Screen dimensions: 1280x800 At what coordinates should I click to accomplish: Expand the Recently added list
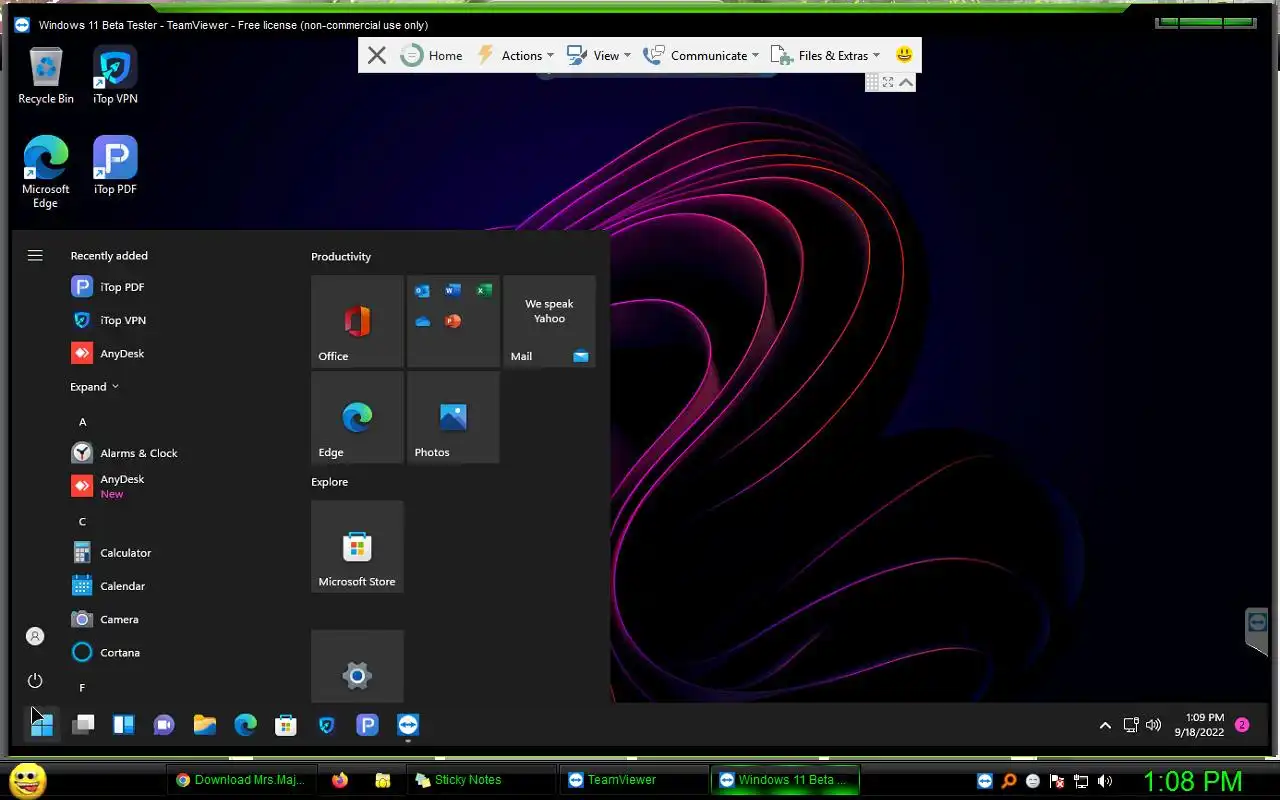coord(94,387)
